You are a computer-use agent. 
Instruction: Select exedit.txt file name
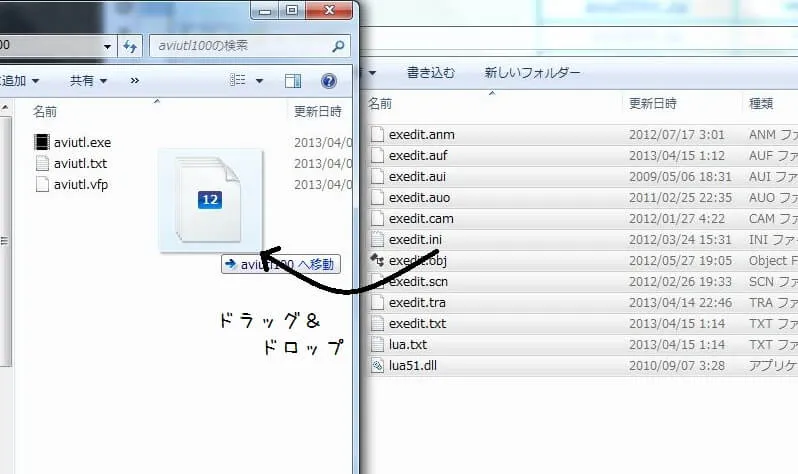click(417, 323)
